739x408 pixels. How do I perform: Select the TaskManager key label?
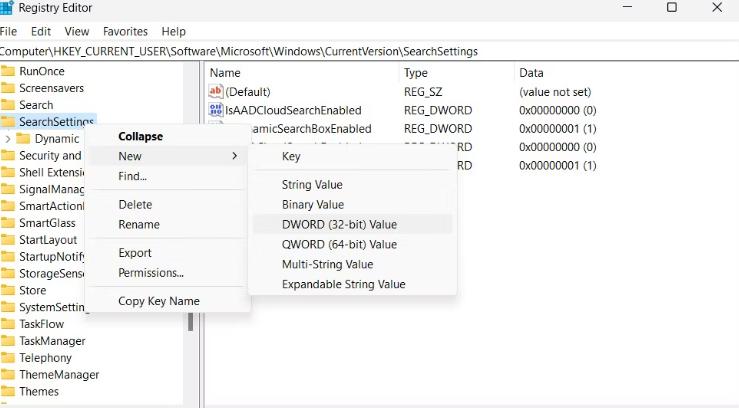tap(52, 341)
